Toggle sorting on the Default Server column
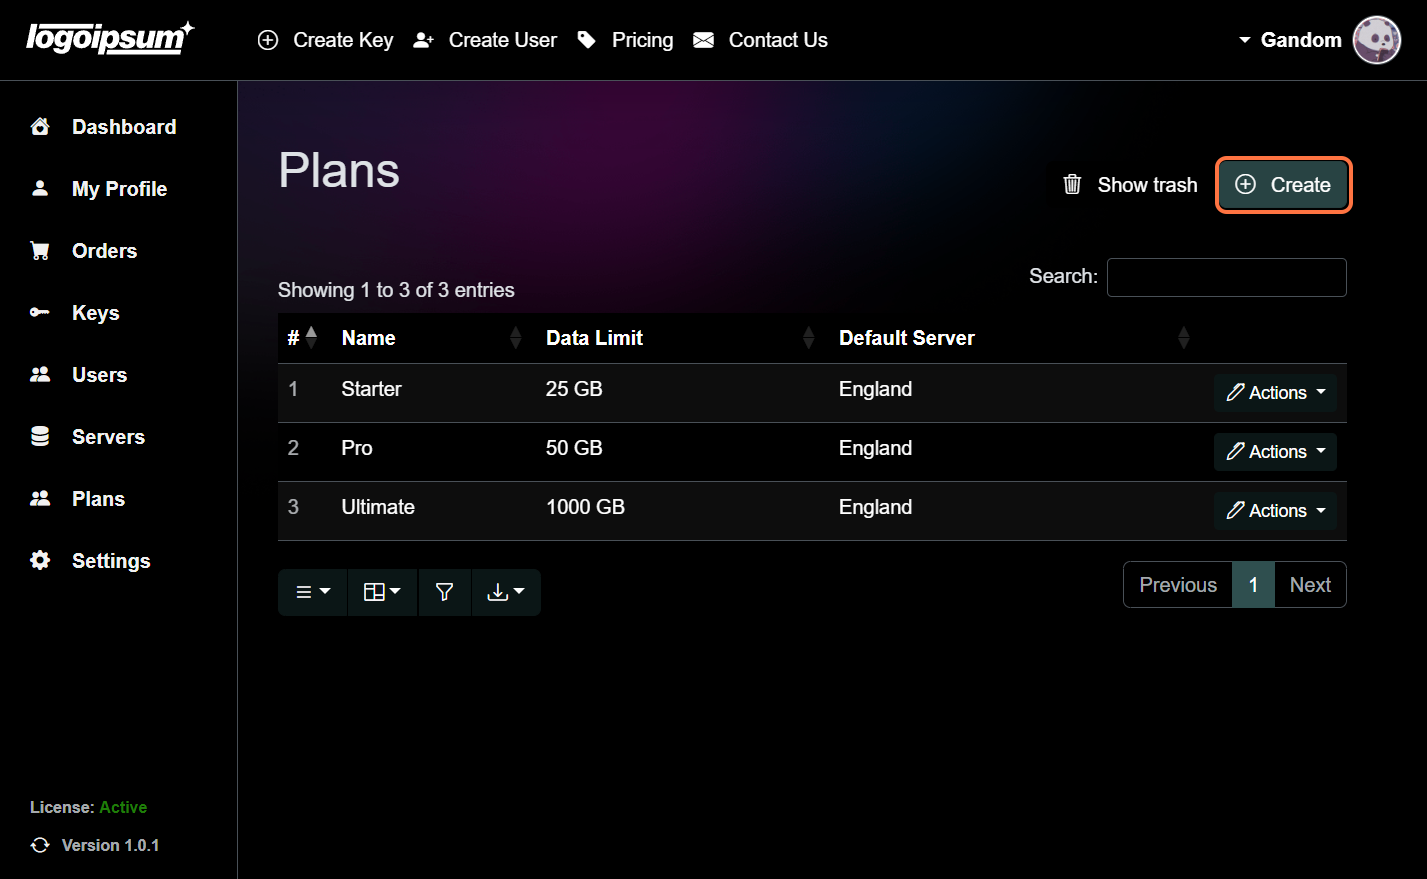 [1184, 337]
